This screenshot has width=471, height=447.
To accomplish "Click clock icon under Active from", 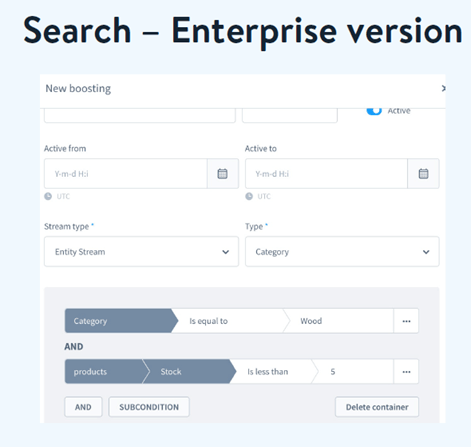I will (x=48, y=196).
